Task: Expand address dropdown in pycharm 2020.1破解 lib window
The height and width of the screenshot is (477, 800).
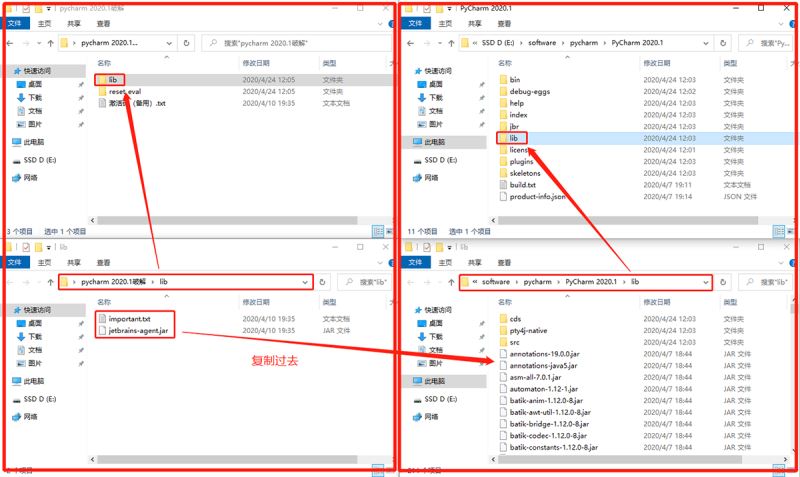Action: coord(305,282)
